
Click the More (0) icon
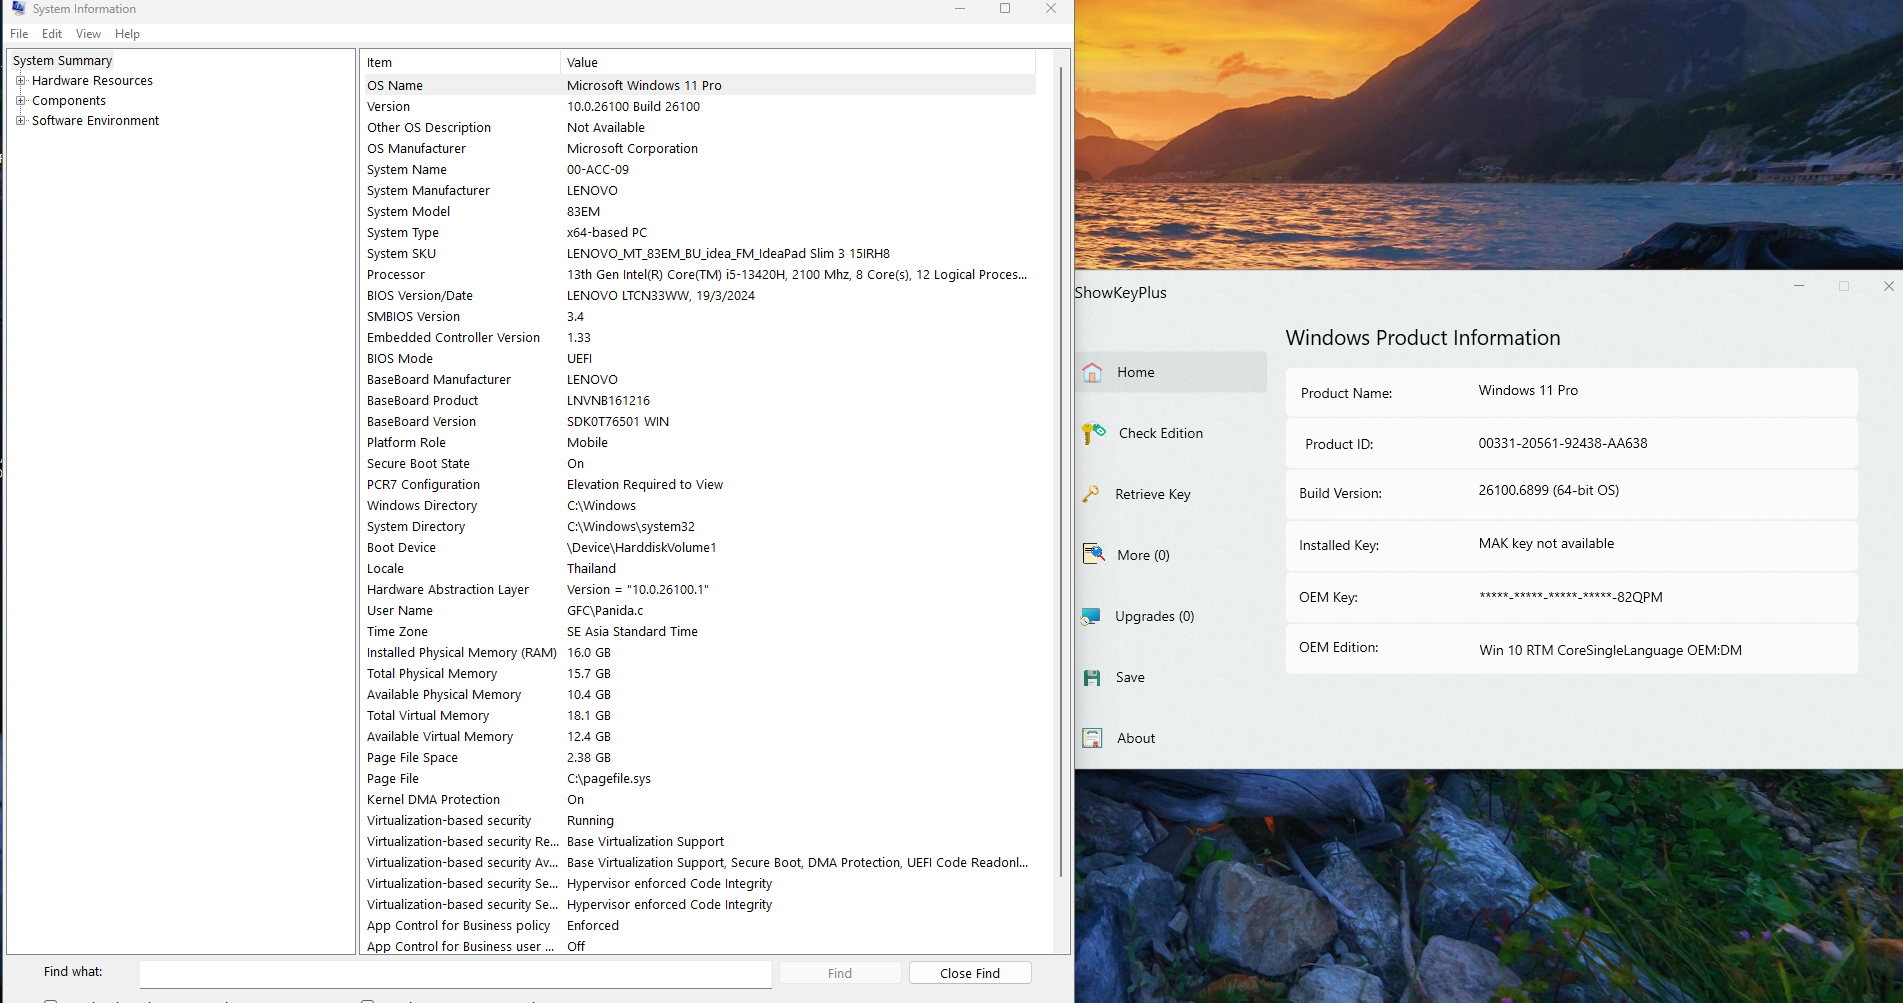pyautogui.click(x=1093, y=554)
